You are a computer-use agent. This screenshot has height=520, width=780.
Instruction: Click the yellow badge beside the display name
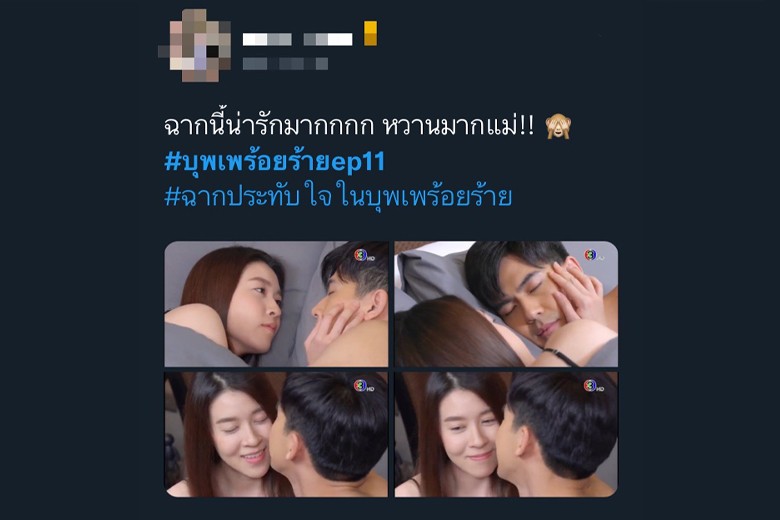coord(371,33)
